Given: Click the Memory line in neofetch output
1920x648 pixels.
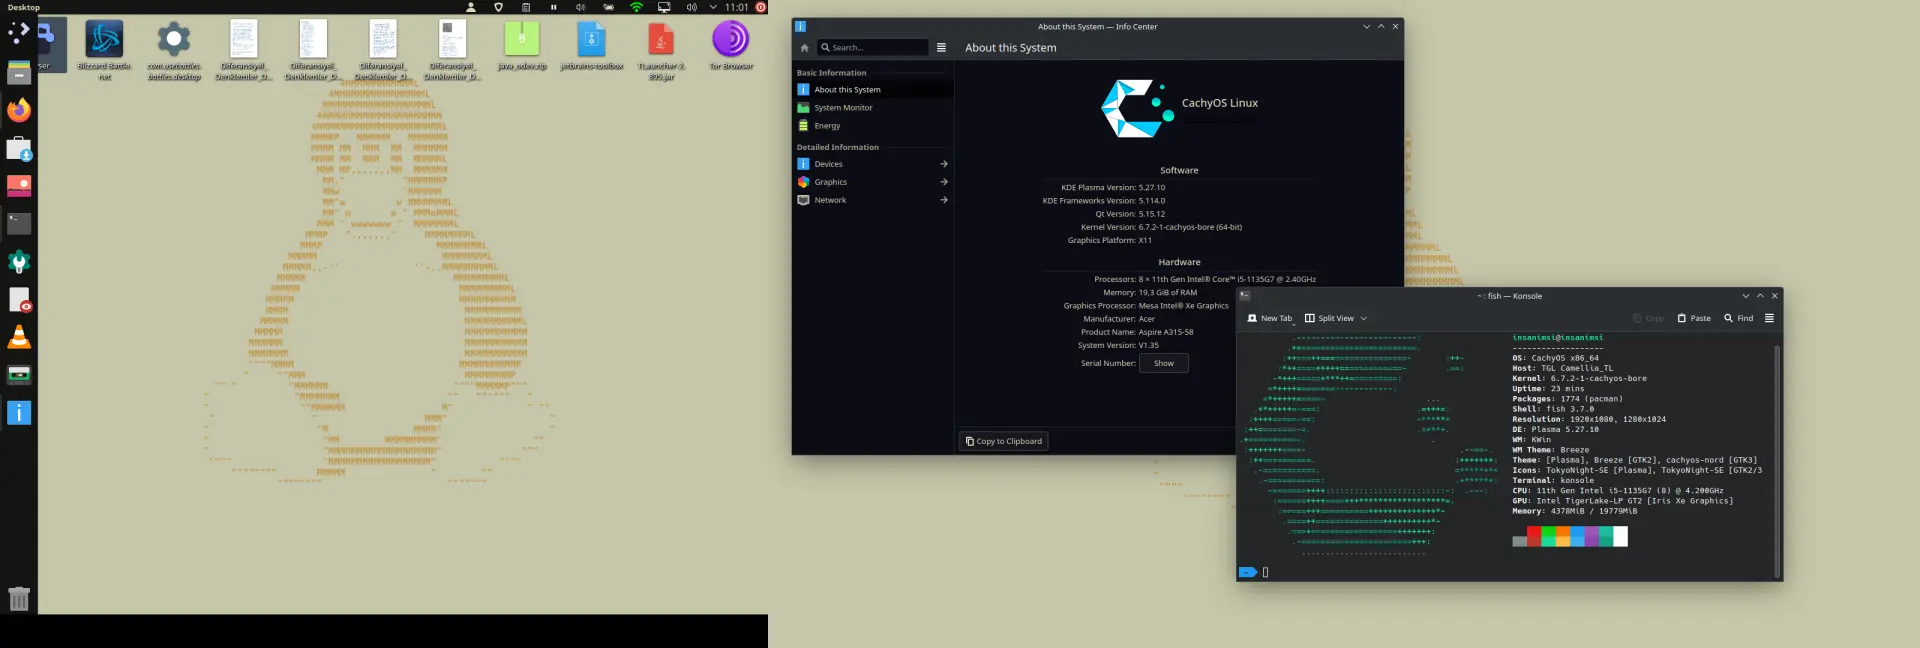Looking at the screenshot, I should (1574, 511).
